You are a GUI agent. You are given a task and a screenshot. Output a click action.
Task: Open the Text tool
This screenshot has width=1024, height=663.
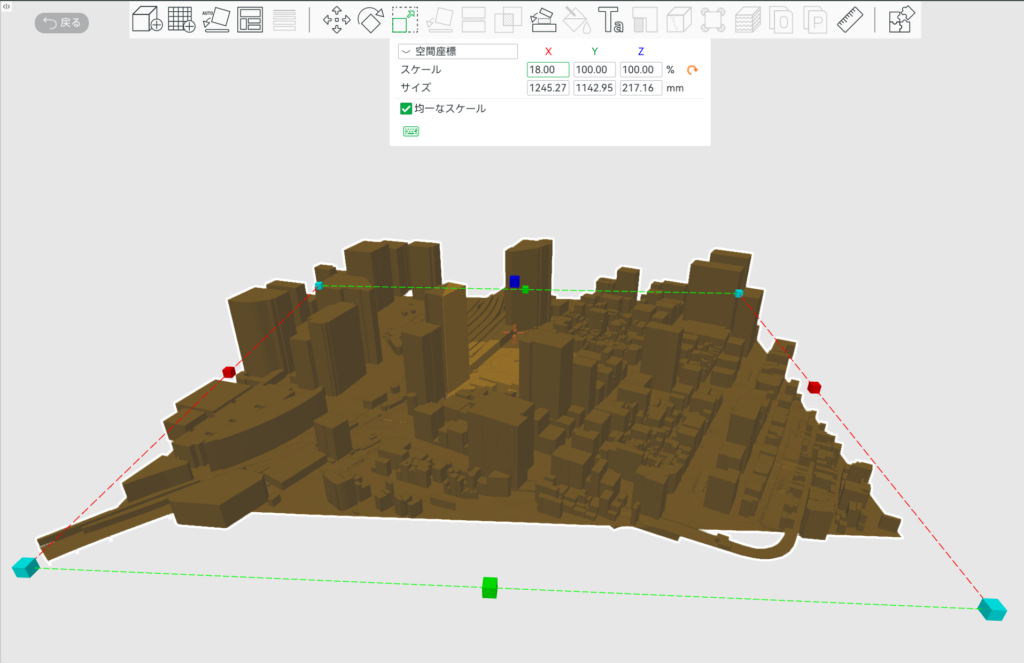[x=611, y=20]
